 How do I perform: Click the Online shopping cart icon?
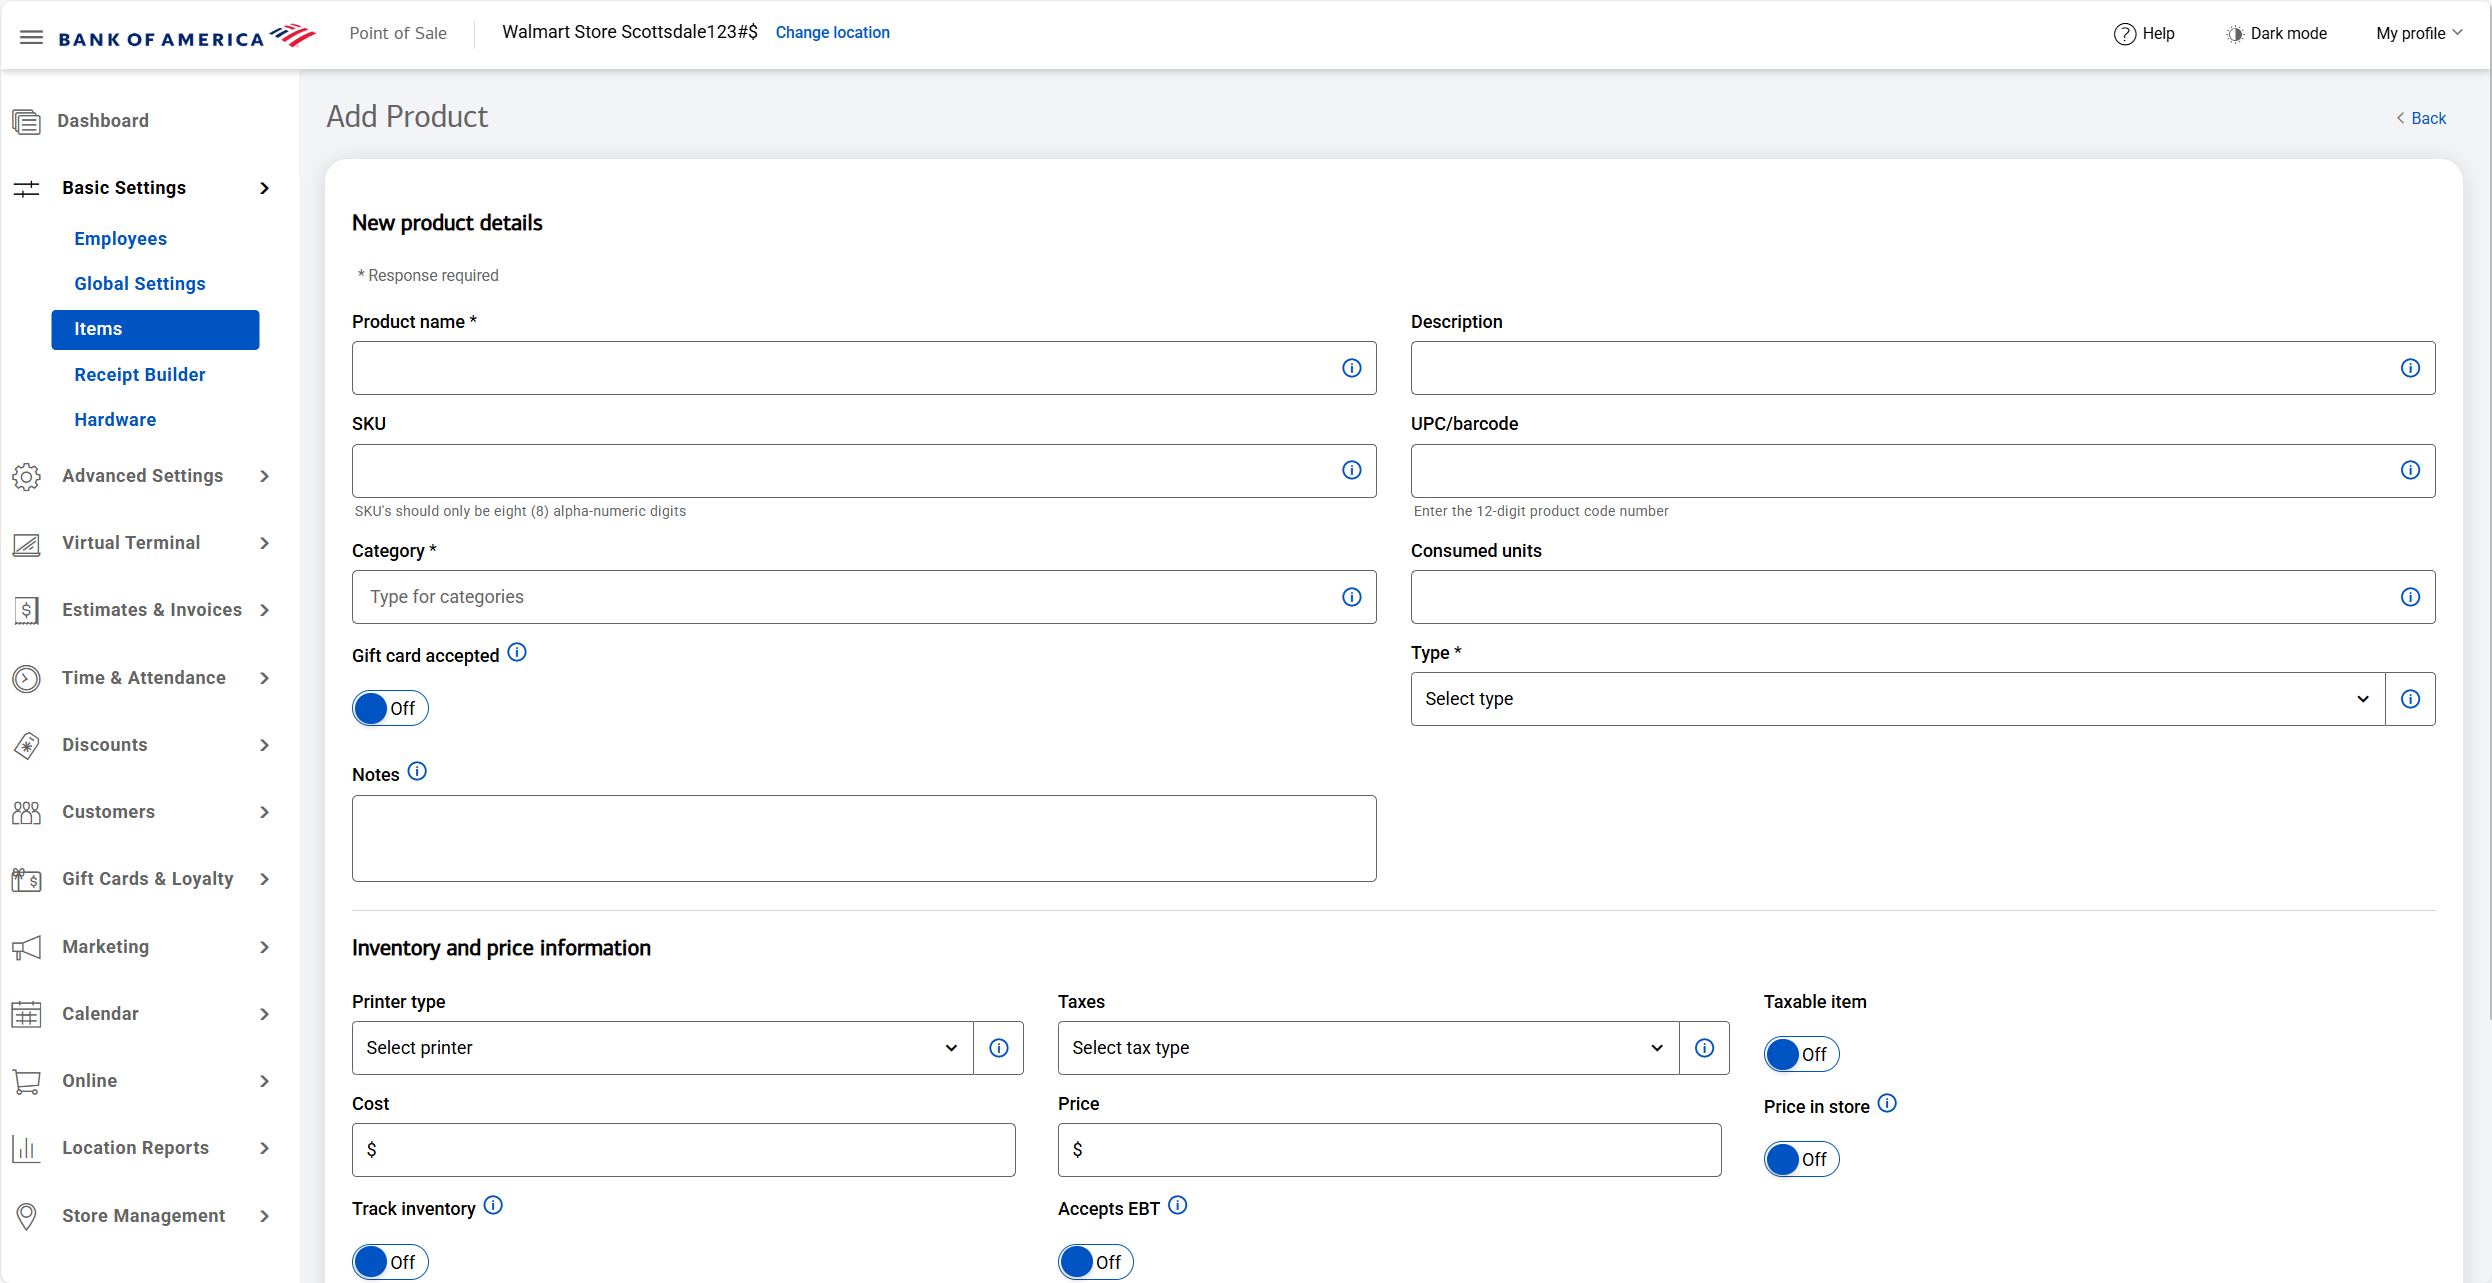(27, 1081)
